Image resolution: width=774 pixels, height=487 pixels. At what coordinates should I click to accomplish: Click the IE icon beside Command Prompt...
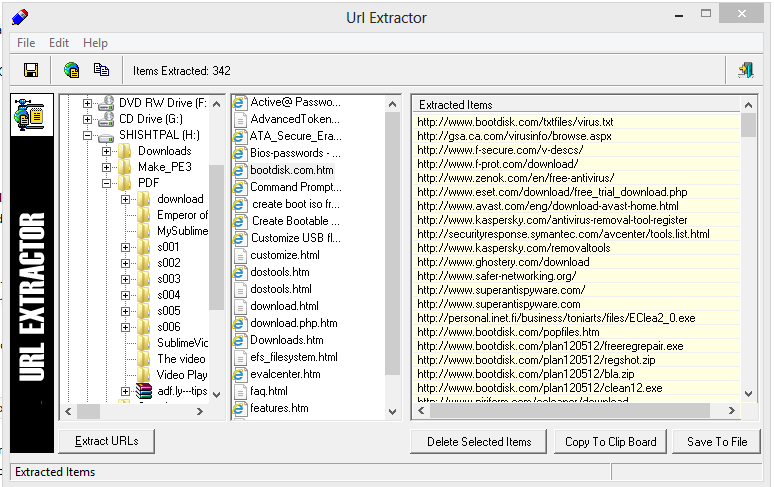pyautogui.click(x=239, y=187)
